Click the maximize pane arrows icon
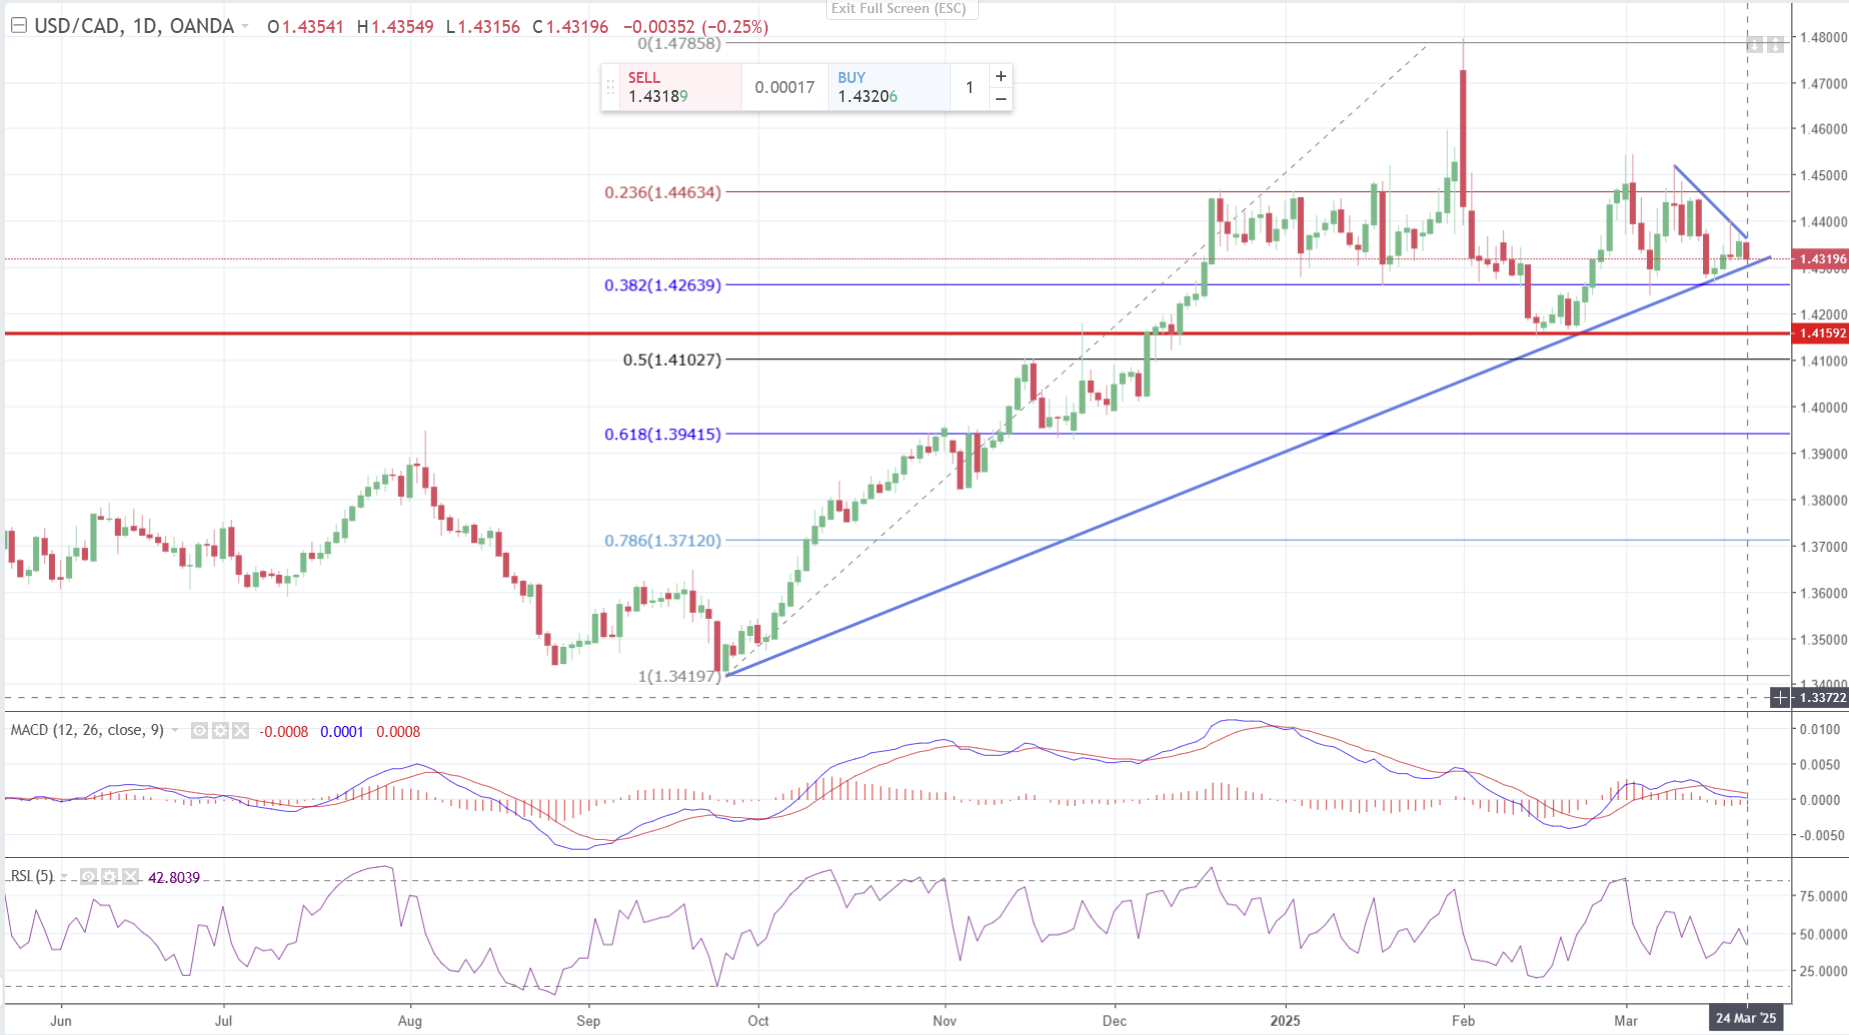1849x1035 pixels. pyautogui.click(x=1775, y=45)
